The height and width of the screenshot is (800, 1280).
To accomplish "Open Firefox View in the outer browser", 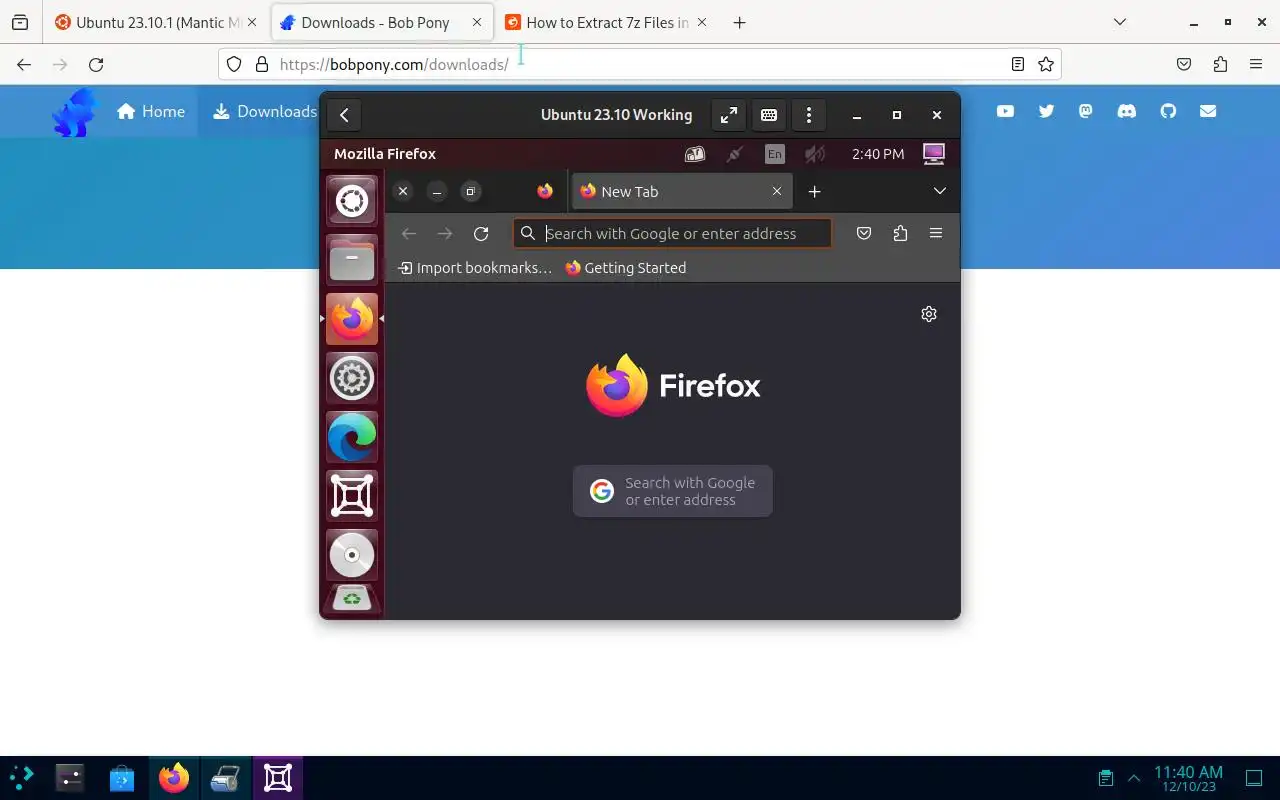I will 20,22.
